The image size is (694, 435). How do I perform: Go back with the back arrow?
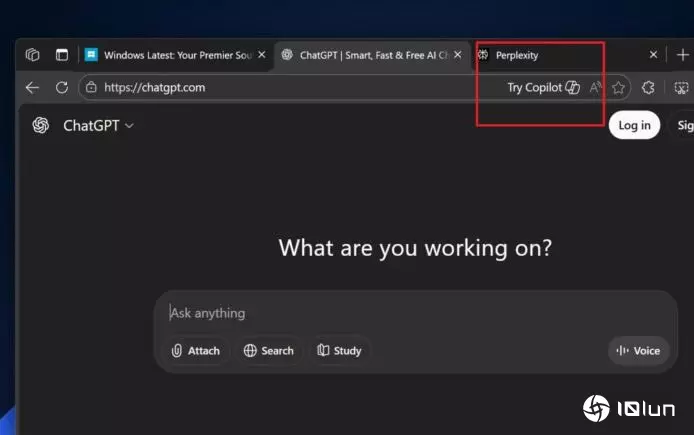pos(32,88)
